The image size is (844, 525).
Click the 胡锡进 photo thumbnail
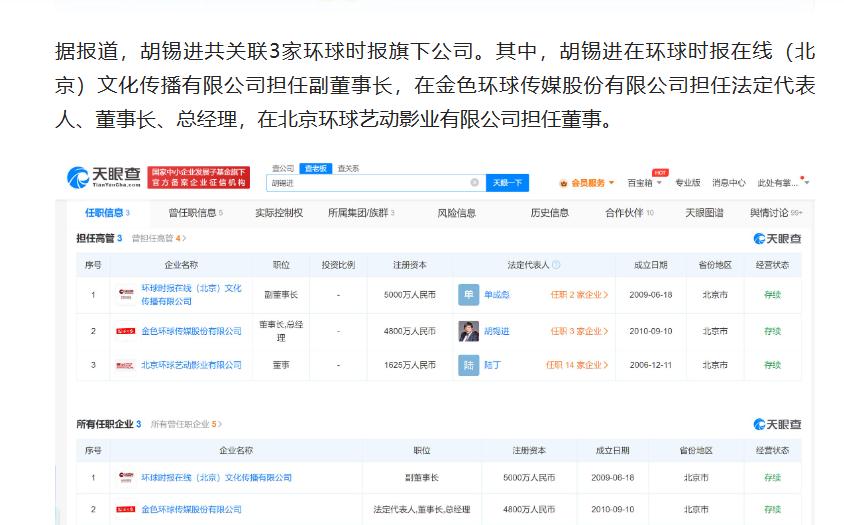[468, 331]
